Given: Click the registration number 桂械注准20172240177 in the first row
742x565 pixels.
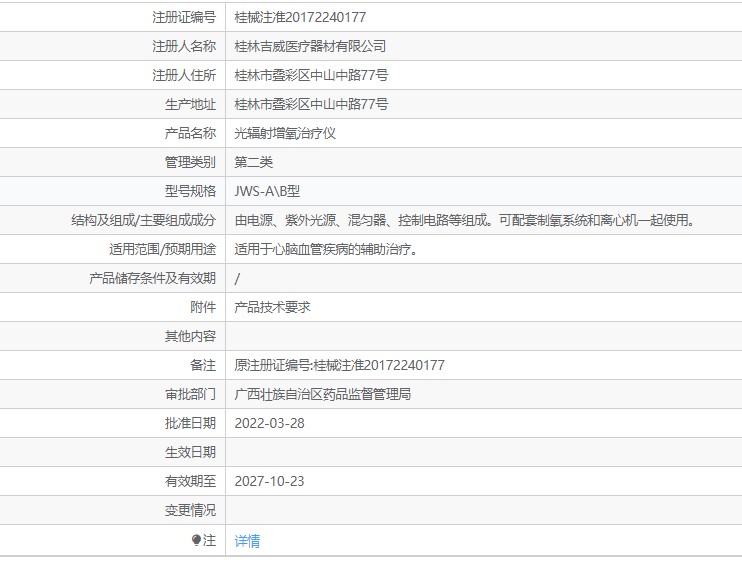Looking at the screenshot, I should pos(300,17).
